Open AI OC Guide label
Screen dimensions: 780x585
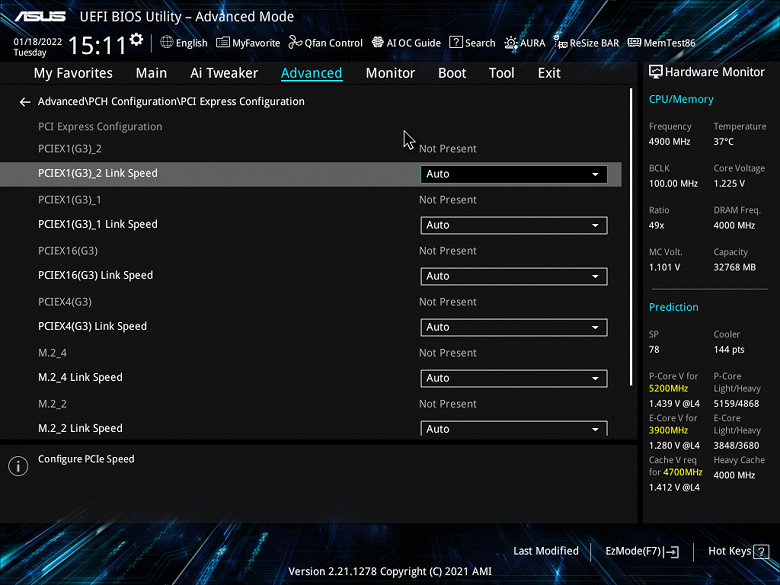(x=413, y=43)
